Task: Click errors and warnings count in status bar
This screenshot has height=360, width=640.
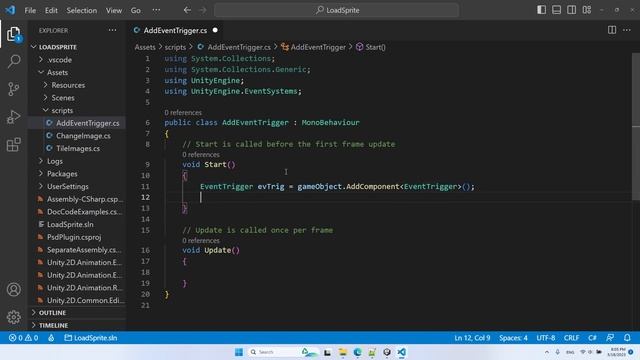Action: coord(24,338)
